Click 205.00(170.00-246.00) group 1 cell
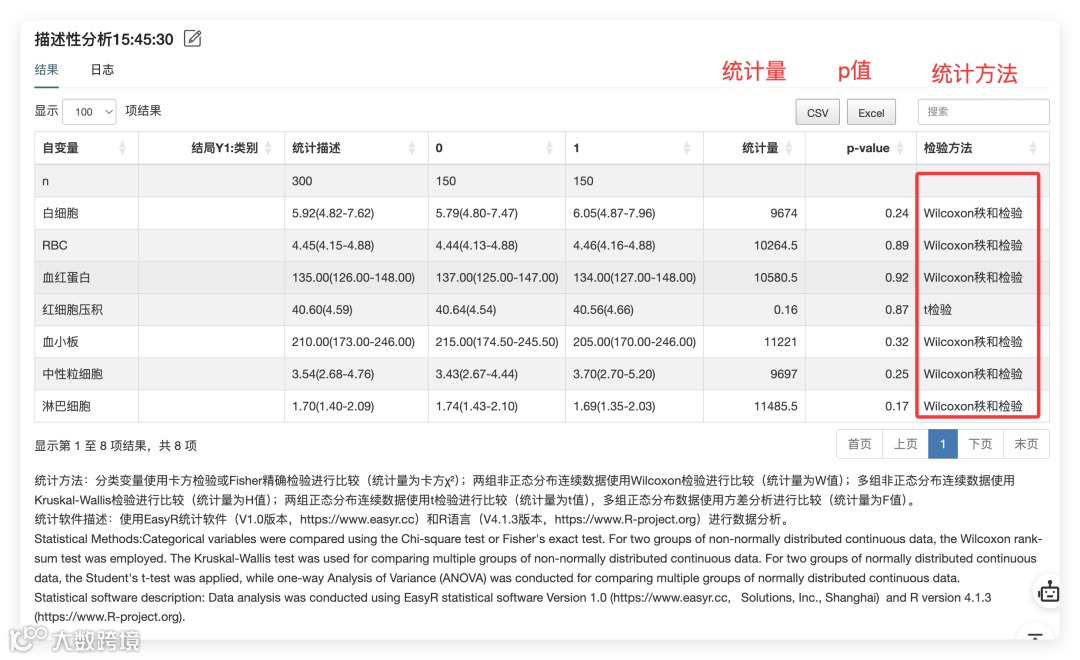 click(634, 342)
